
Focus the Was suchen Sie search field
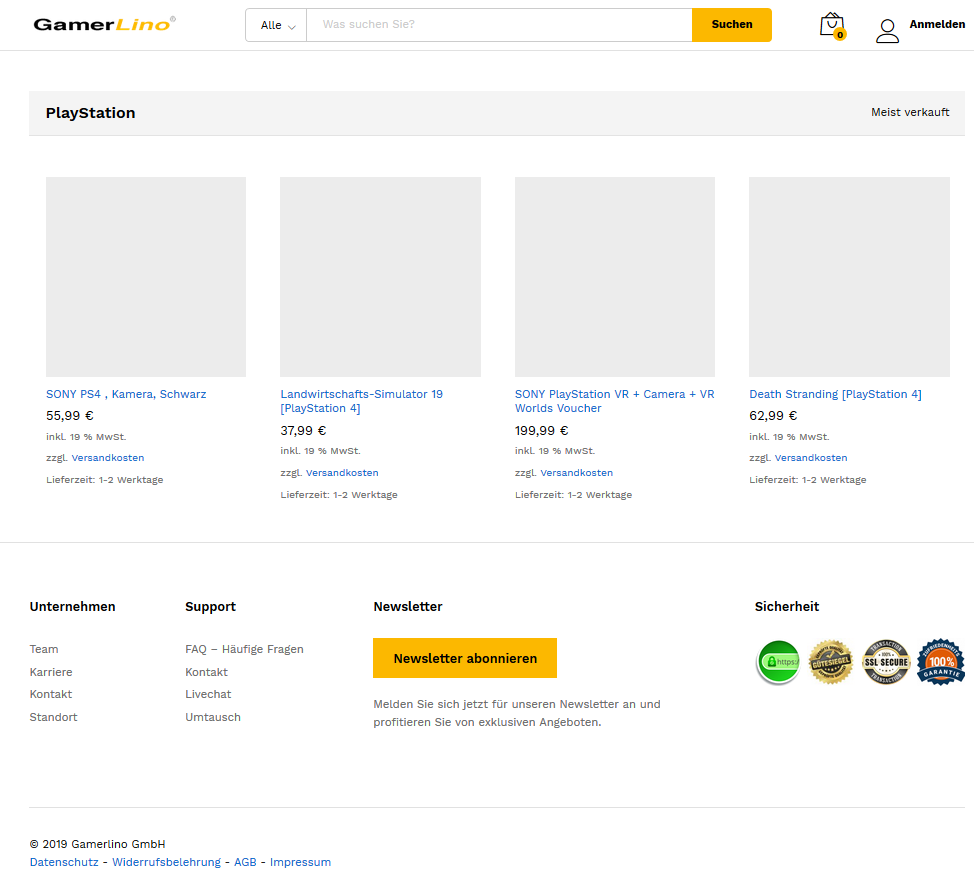point(499,25)
